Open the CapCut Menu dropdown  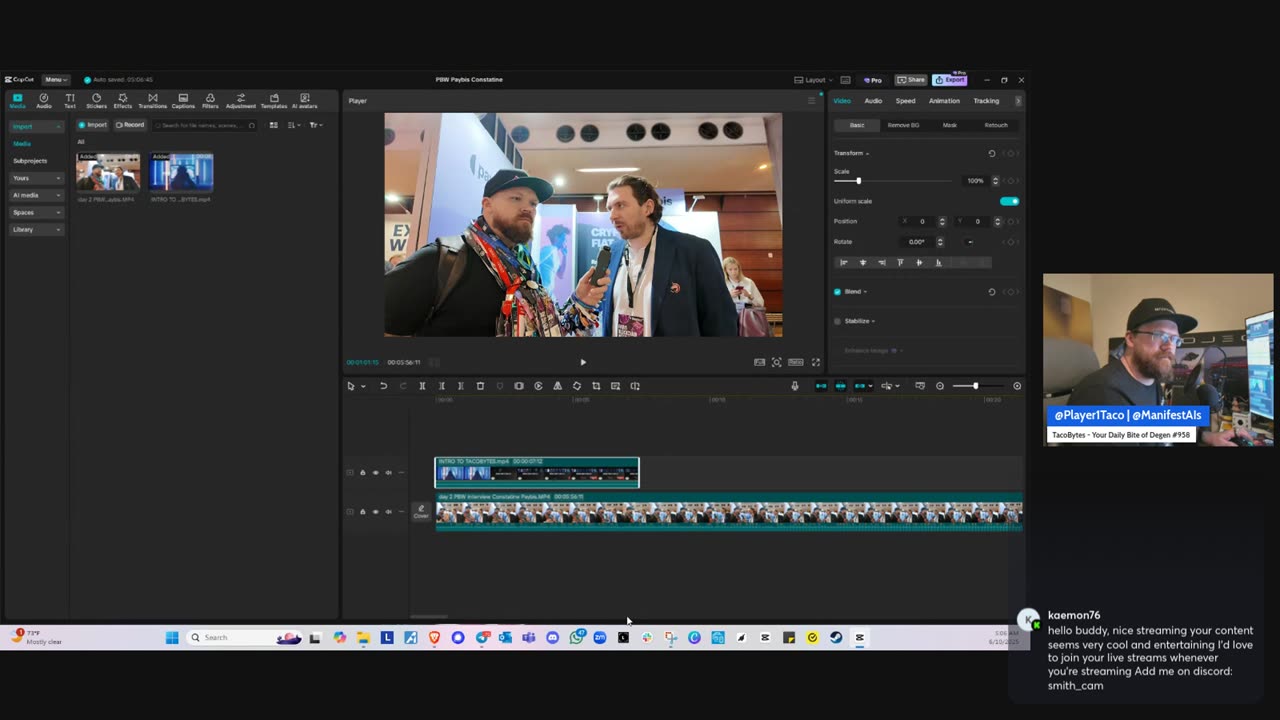point(55,79)
